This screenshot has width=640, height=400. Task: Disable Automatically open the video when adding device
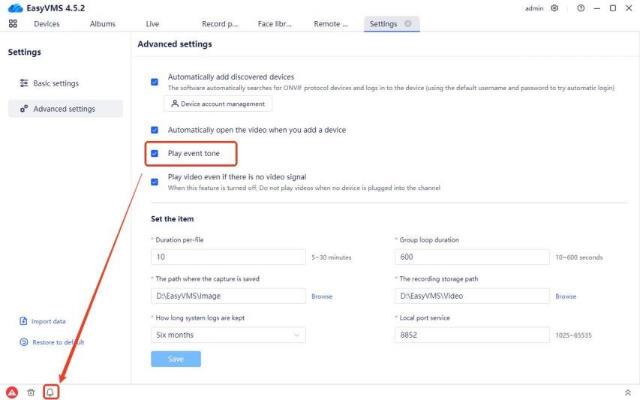(155, 130)
